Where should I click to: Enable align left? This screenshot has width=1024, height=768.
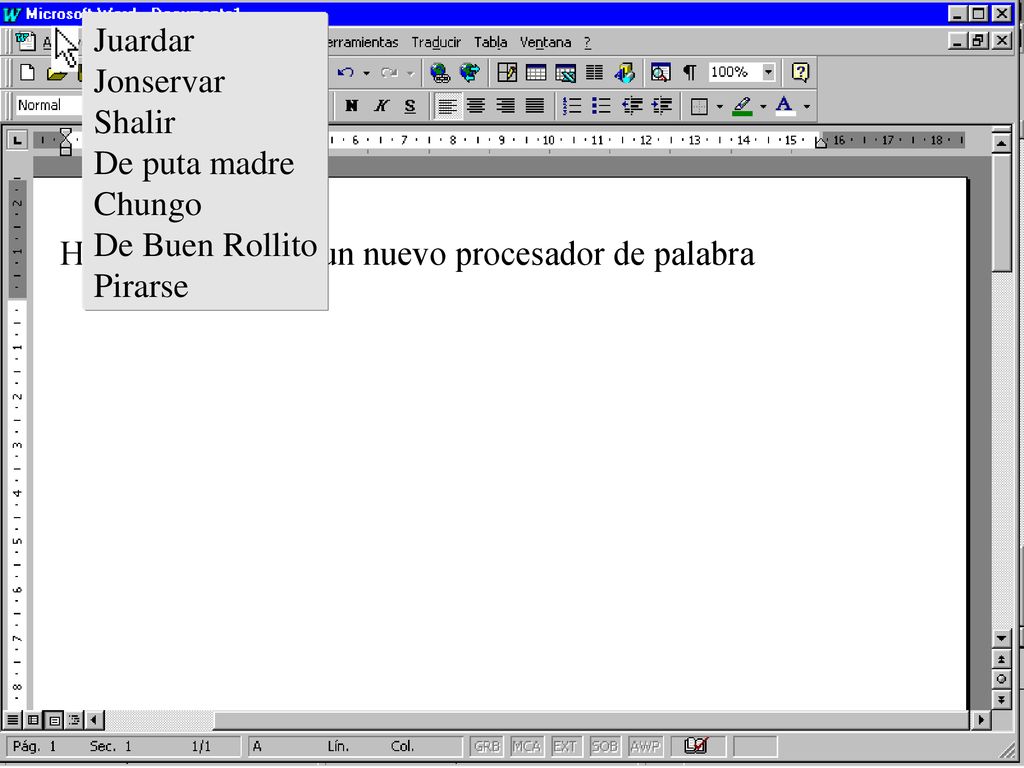(447, 106)
